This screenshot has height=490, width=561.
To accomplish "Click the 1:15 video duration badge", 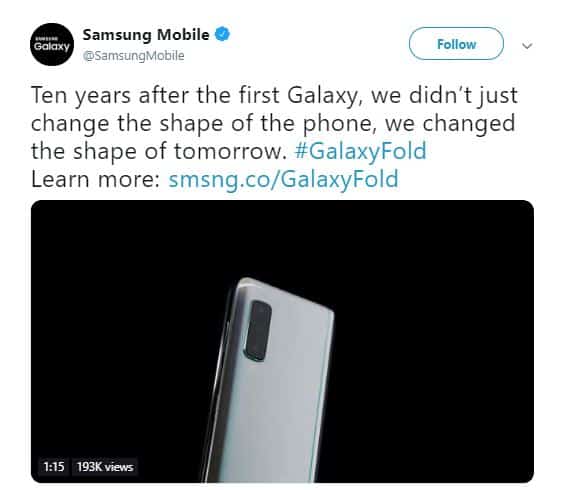I will click(x=54, y=467).
